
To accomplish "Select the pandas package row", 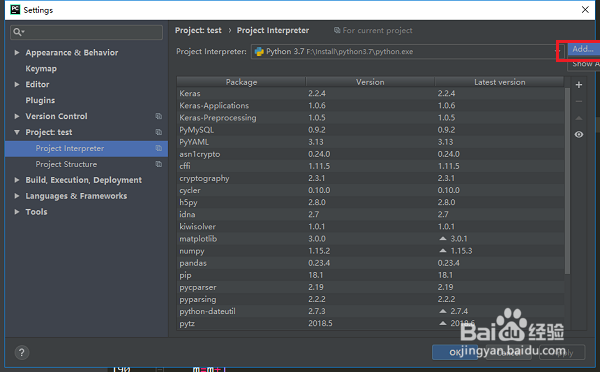I will 370,263.
